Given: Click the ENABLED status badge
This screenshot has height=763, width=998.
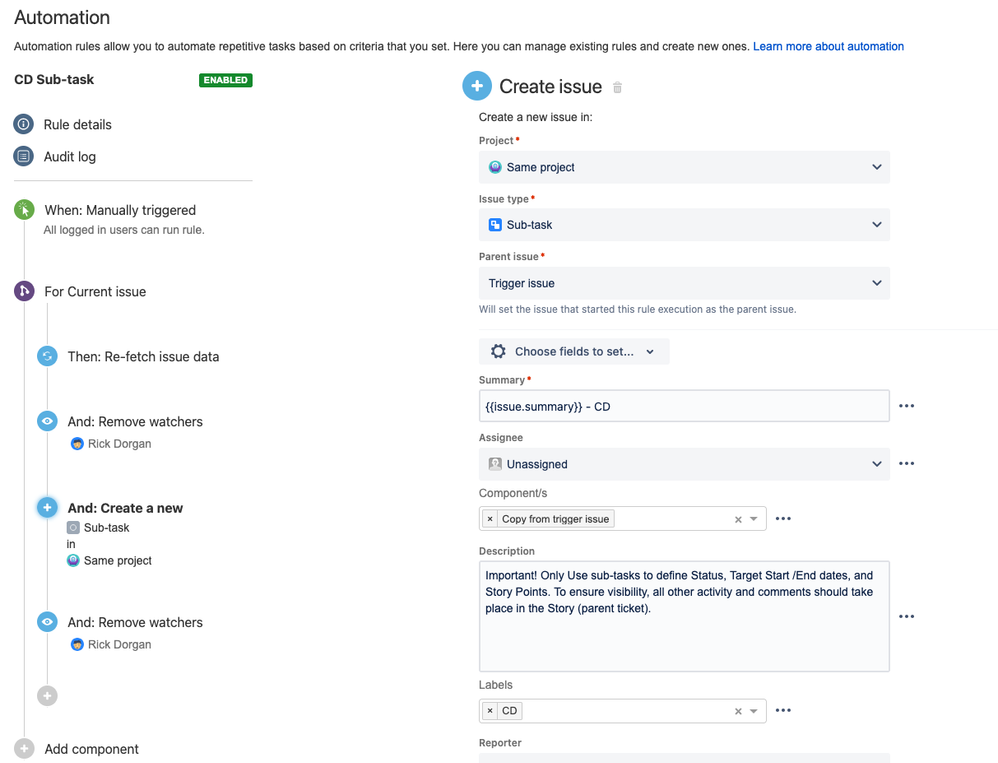Looking at the screenshot, I should (225, 80).
